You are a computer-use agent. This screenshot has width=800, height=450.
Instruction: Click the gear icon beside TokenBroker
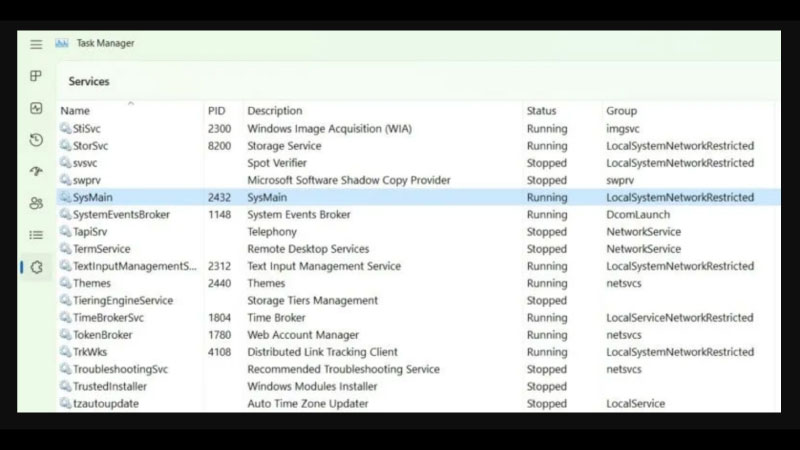coord(65,334)
